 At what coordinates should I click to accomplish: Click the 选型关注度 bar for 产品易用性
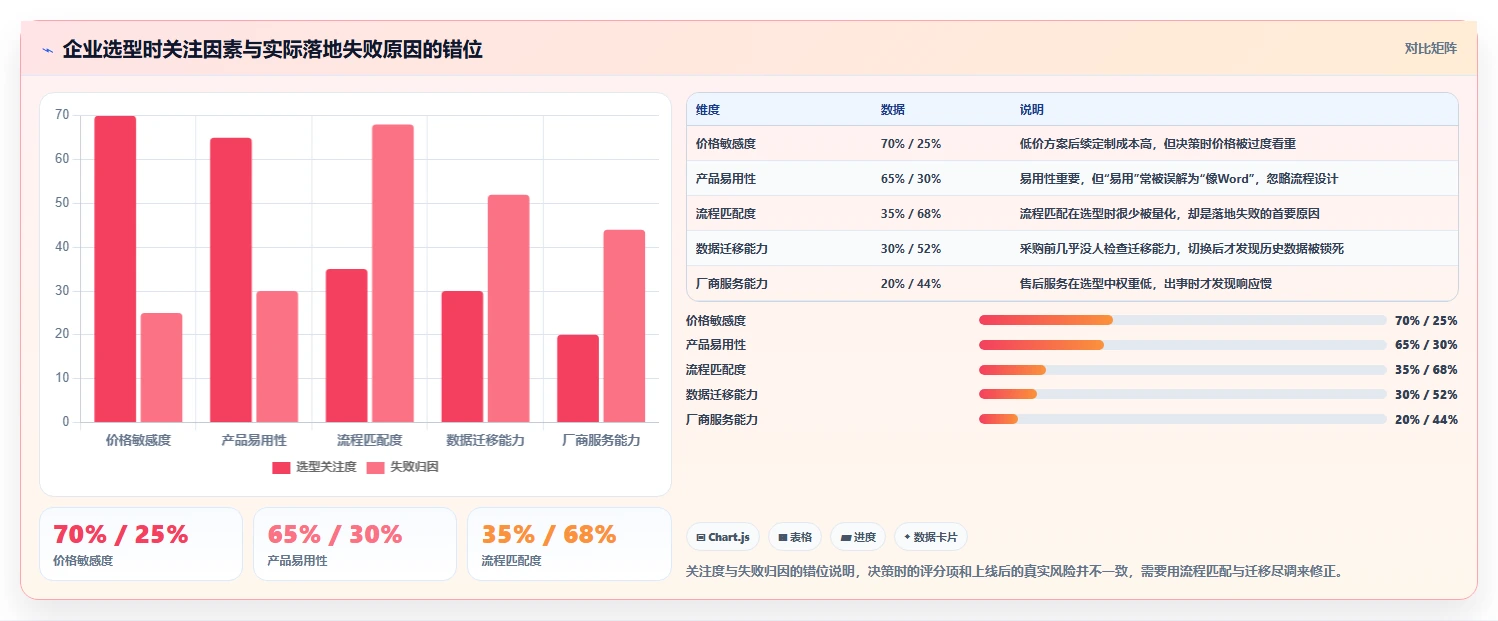click(x=231, y=280)
